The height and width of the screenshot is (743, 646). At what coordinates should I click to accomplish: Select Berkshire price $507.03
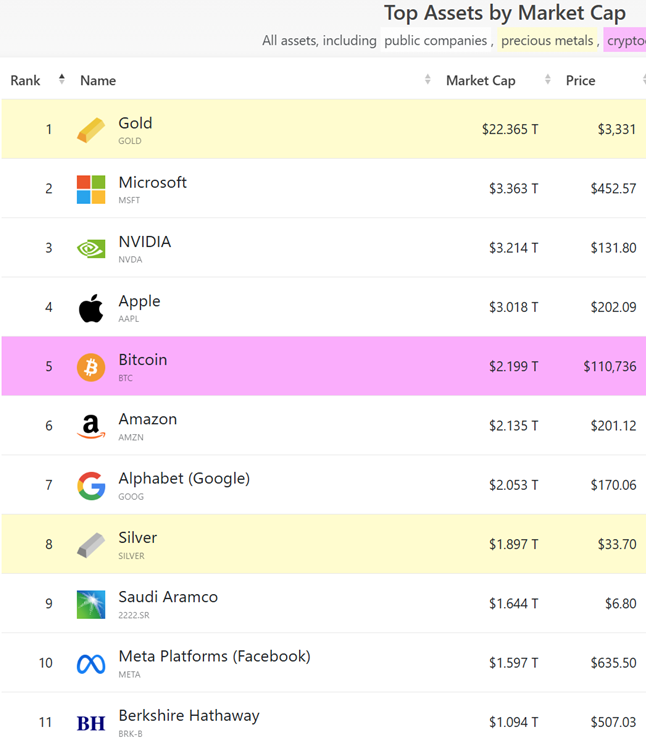(613, 722)
